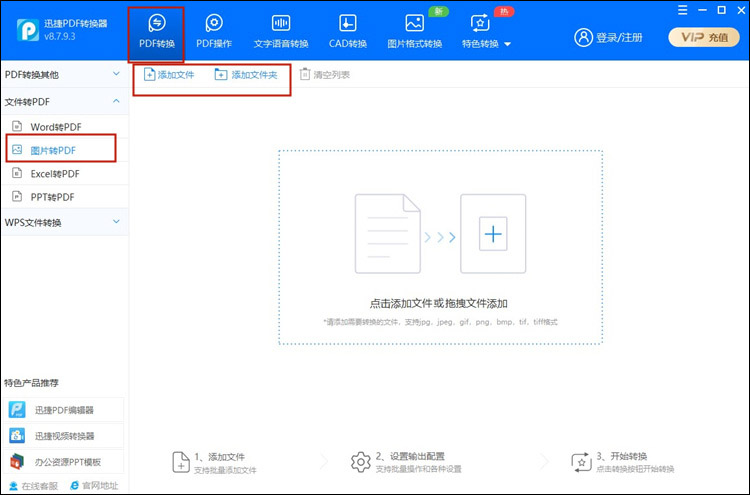Viewport: 750px width, 495px height.
Task: Open 办公资源PPT模板 recommendation
Action: tap(64, 462)
